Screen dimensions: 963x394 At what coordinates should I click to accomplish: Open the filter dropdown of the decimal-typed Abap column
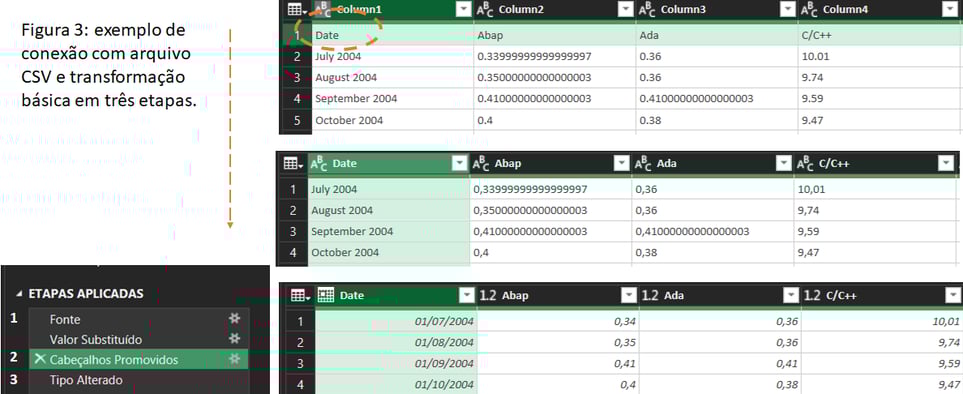pyautogui.click(x=628, y=296)
